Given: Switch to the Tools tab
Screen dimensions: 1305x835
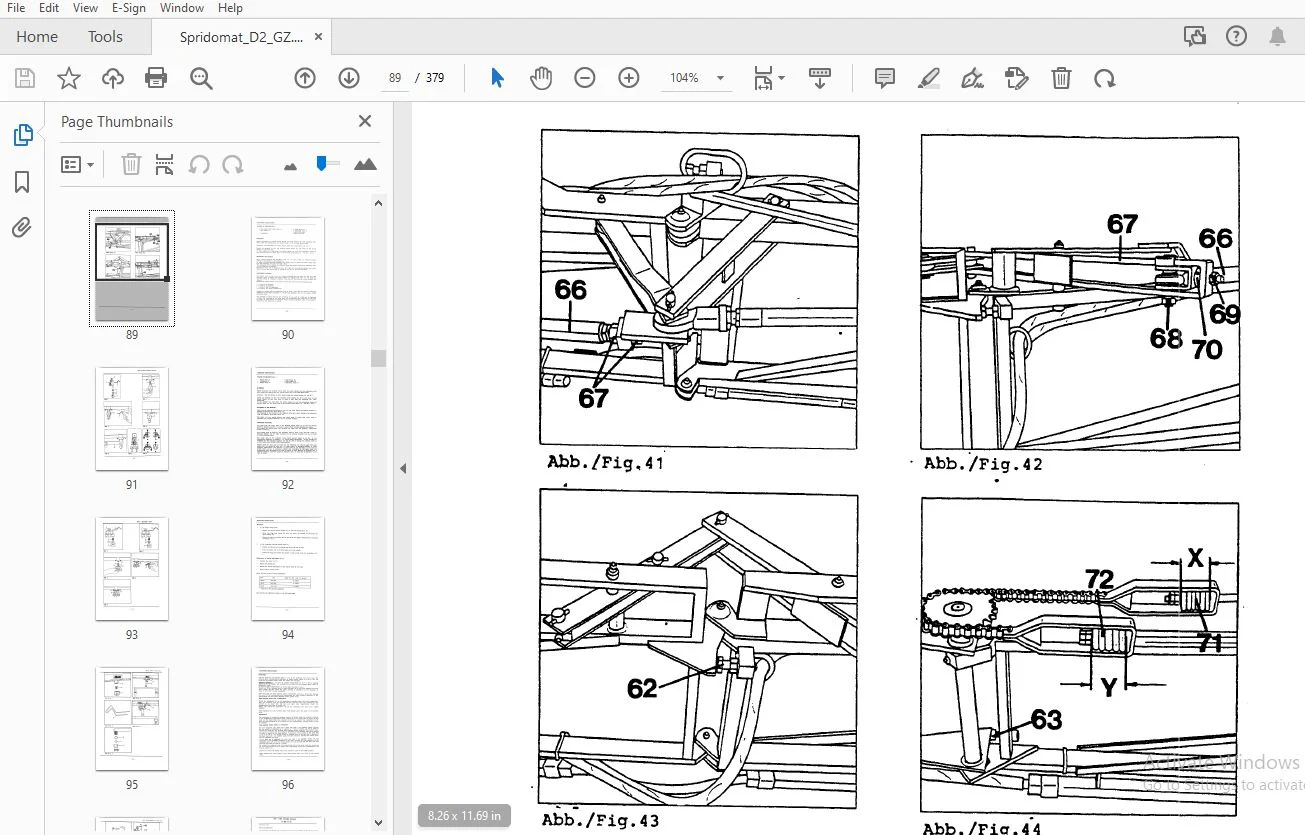Looking at the screenshot, I should tap(105, 37).
